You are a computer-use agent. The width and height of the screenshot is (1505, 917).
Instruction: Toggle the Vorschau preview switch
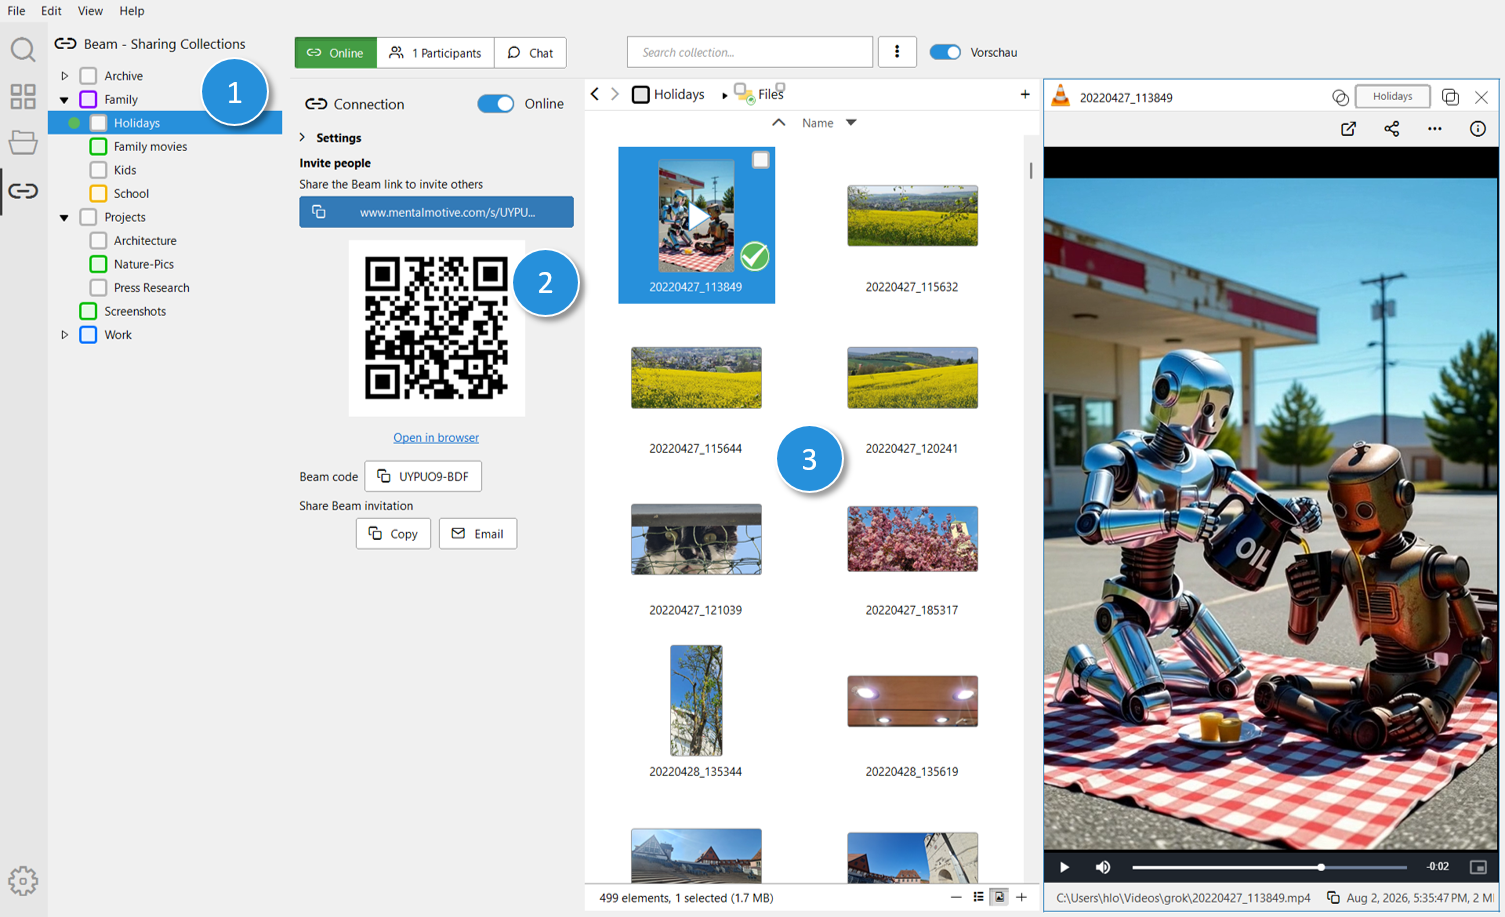(x=945, y=52)
